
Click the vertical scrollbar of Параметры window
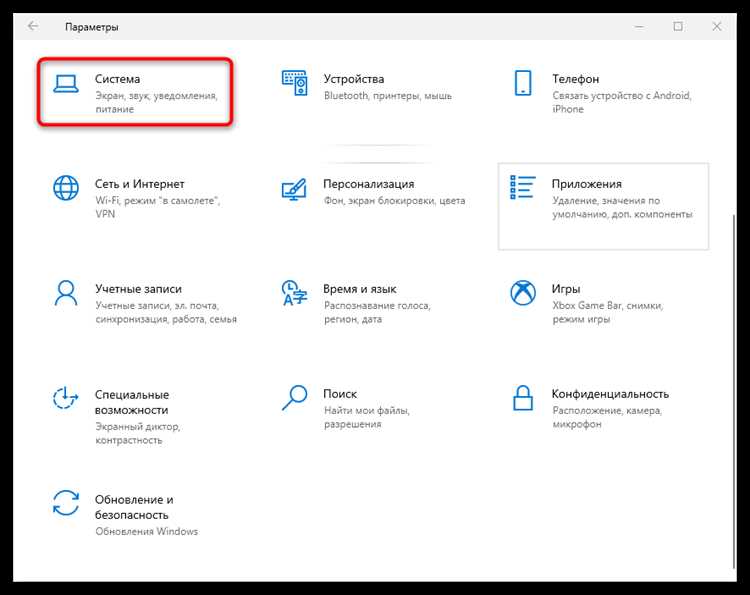pyautogui.click(x=734, y=391)
